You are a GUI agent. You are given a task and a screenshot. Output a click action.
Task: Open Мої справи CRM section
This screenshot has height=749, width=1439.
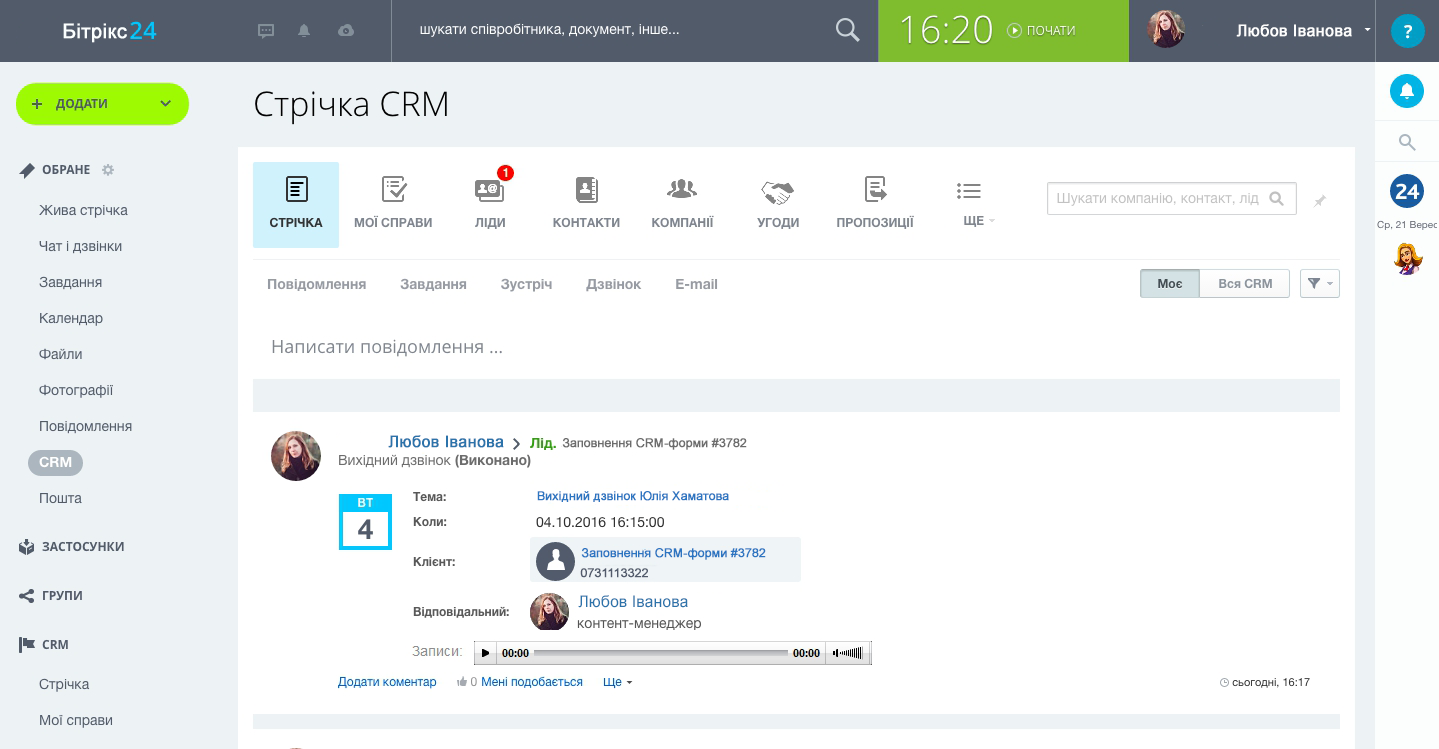pyautogui.click(x=393, y=203)
